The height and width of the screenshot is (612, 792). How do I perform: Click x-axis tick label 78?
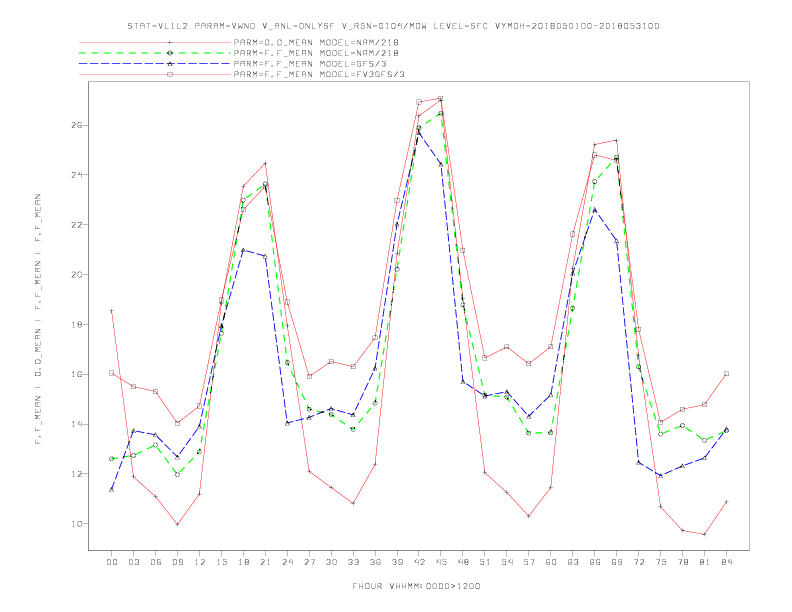pos(683,562)
